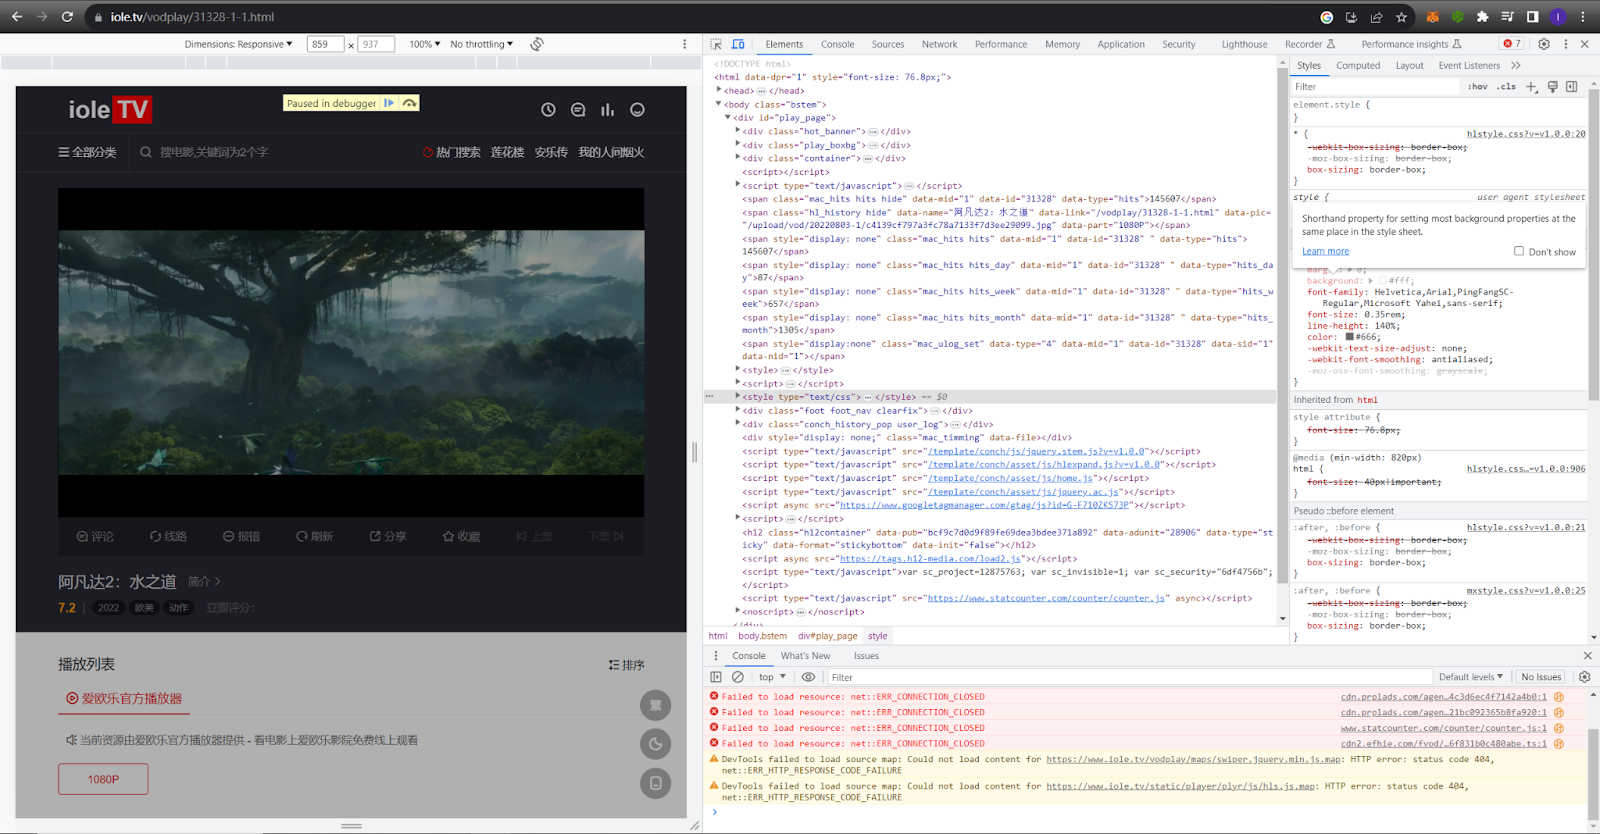Click the body.bstem breadcrumb
This screenshot has height=834, width=1600.
(x=762, y=636)
